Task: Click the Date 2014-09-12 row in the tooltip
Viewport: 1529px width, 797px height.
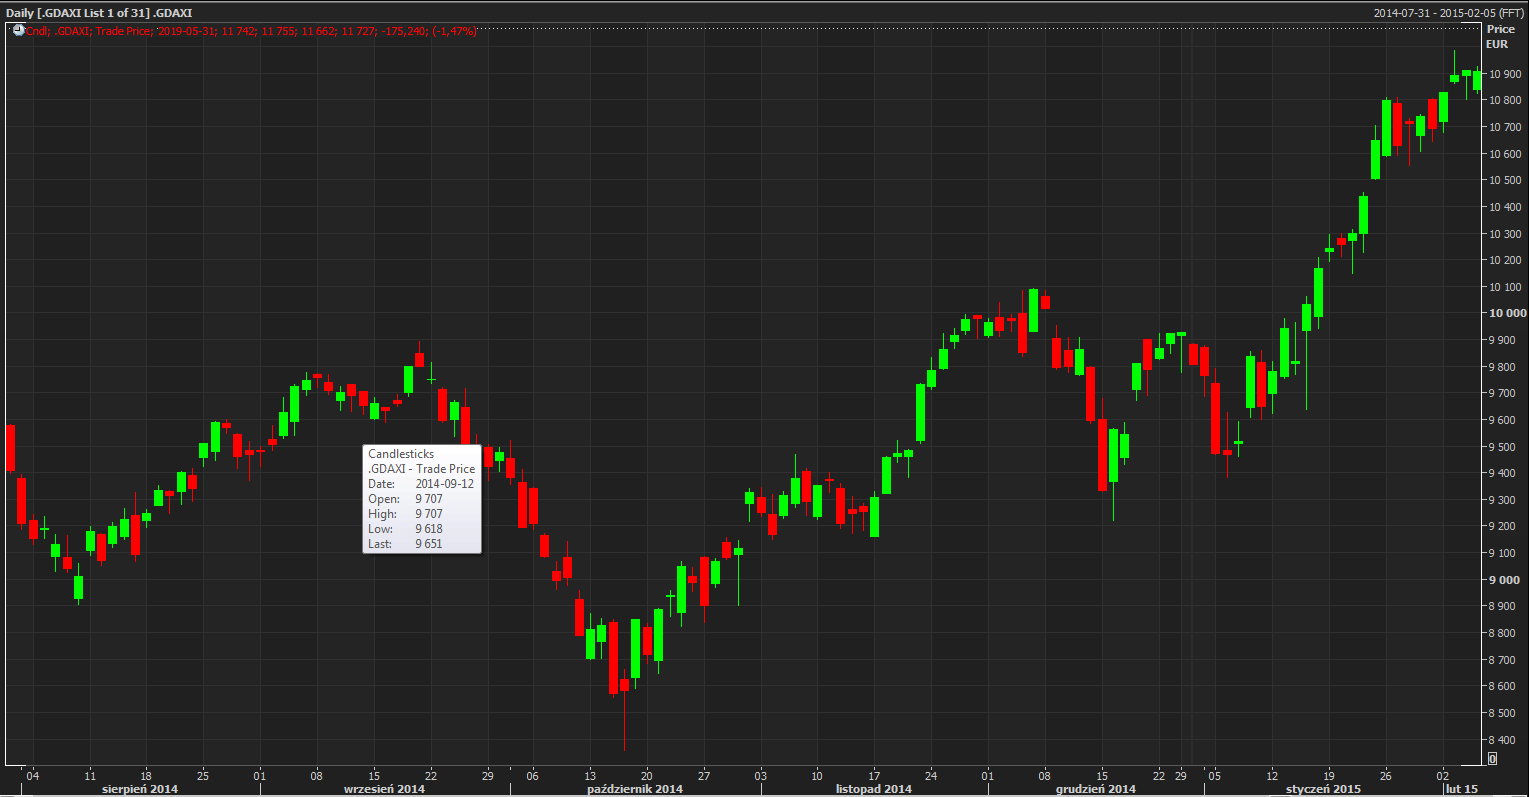Action: coord(421,484)
